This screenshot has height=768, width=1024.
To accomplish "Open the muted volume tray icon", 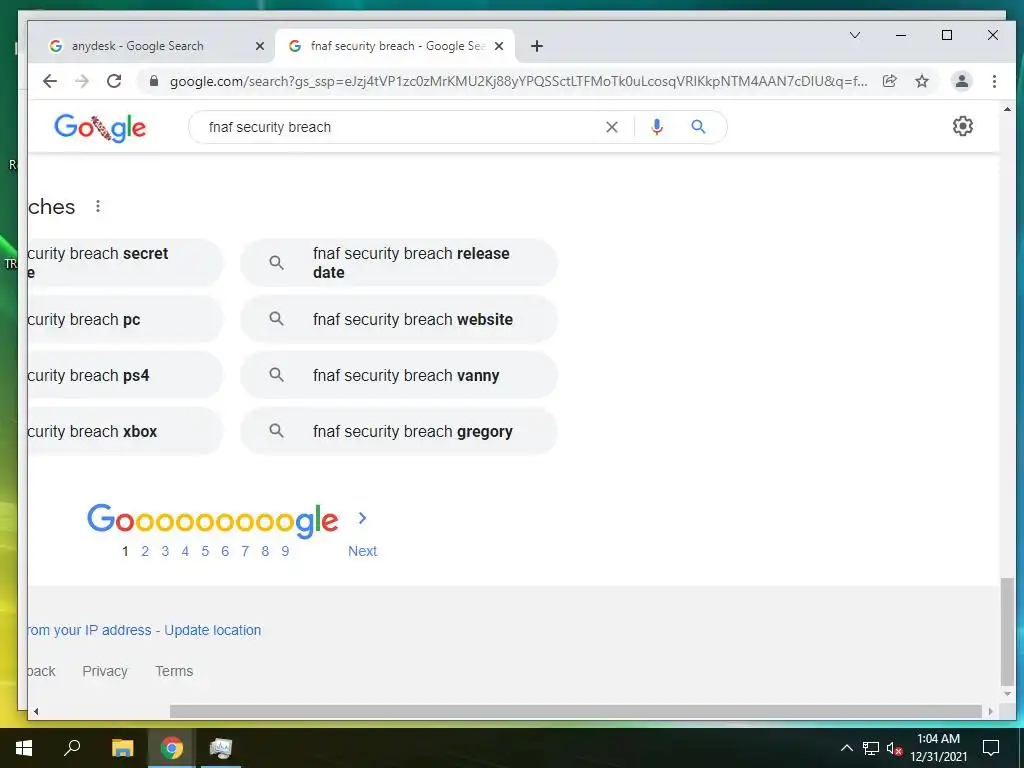I will click(895, 748).
